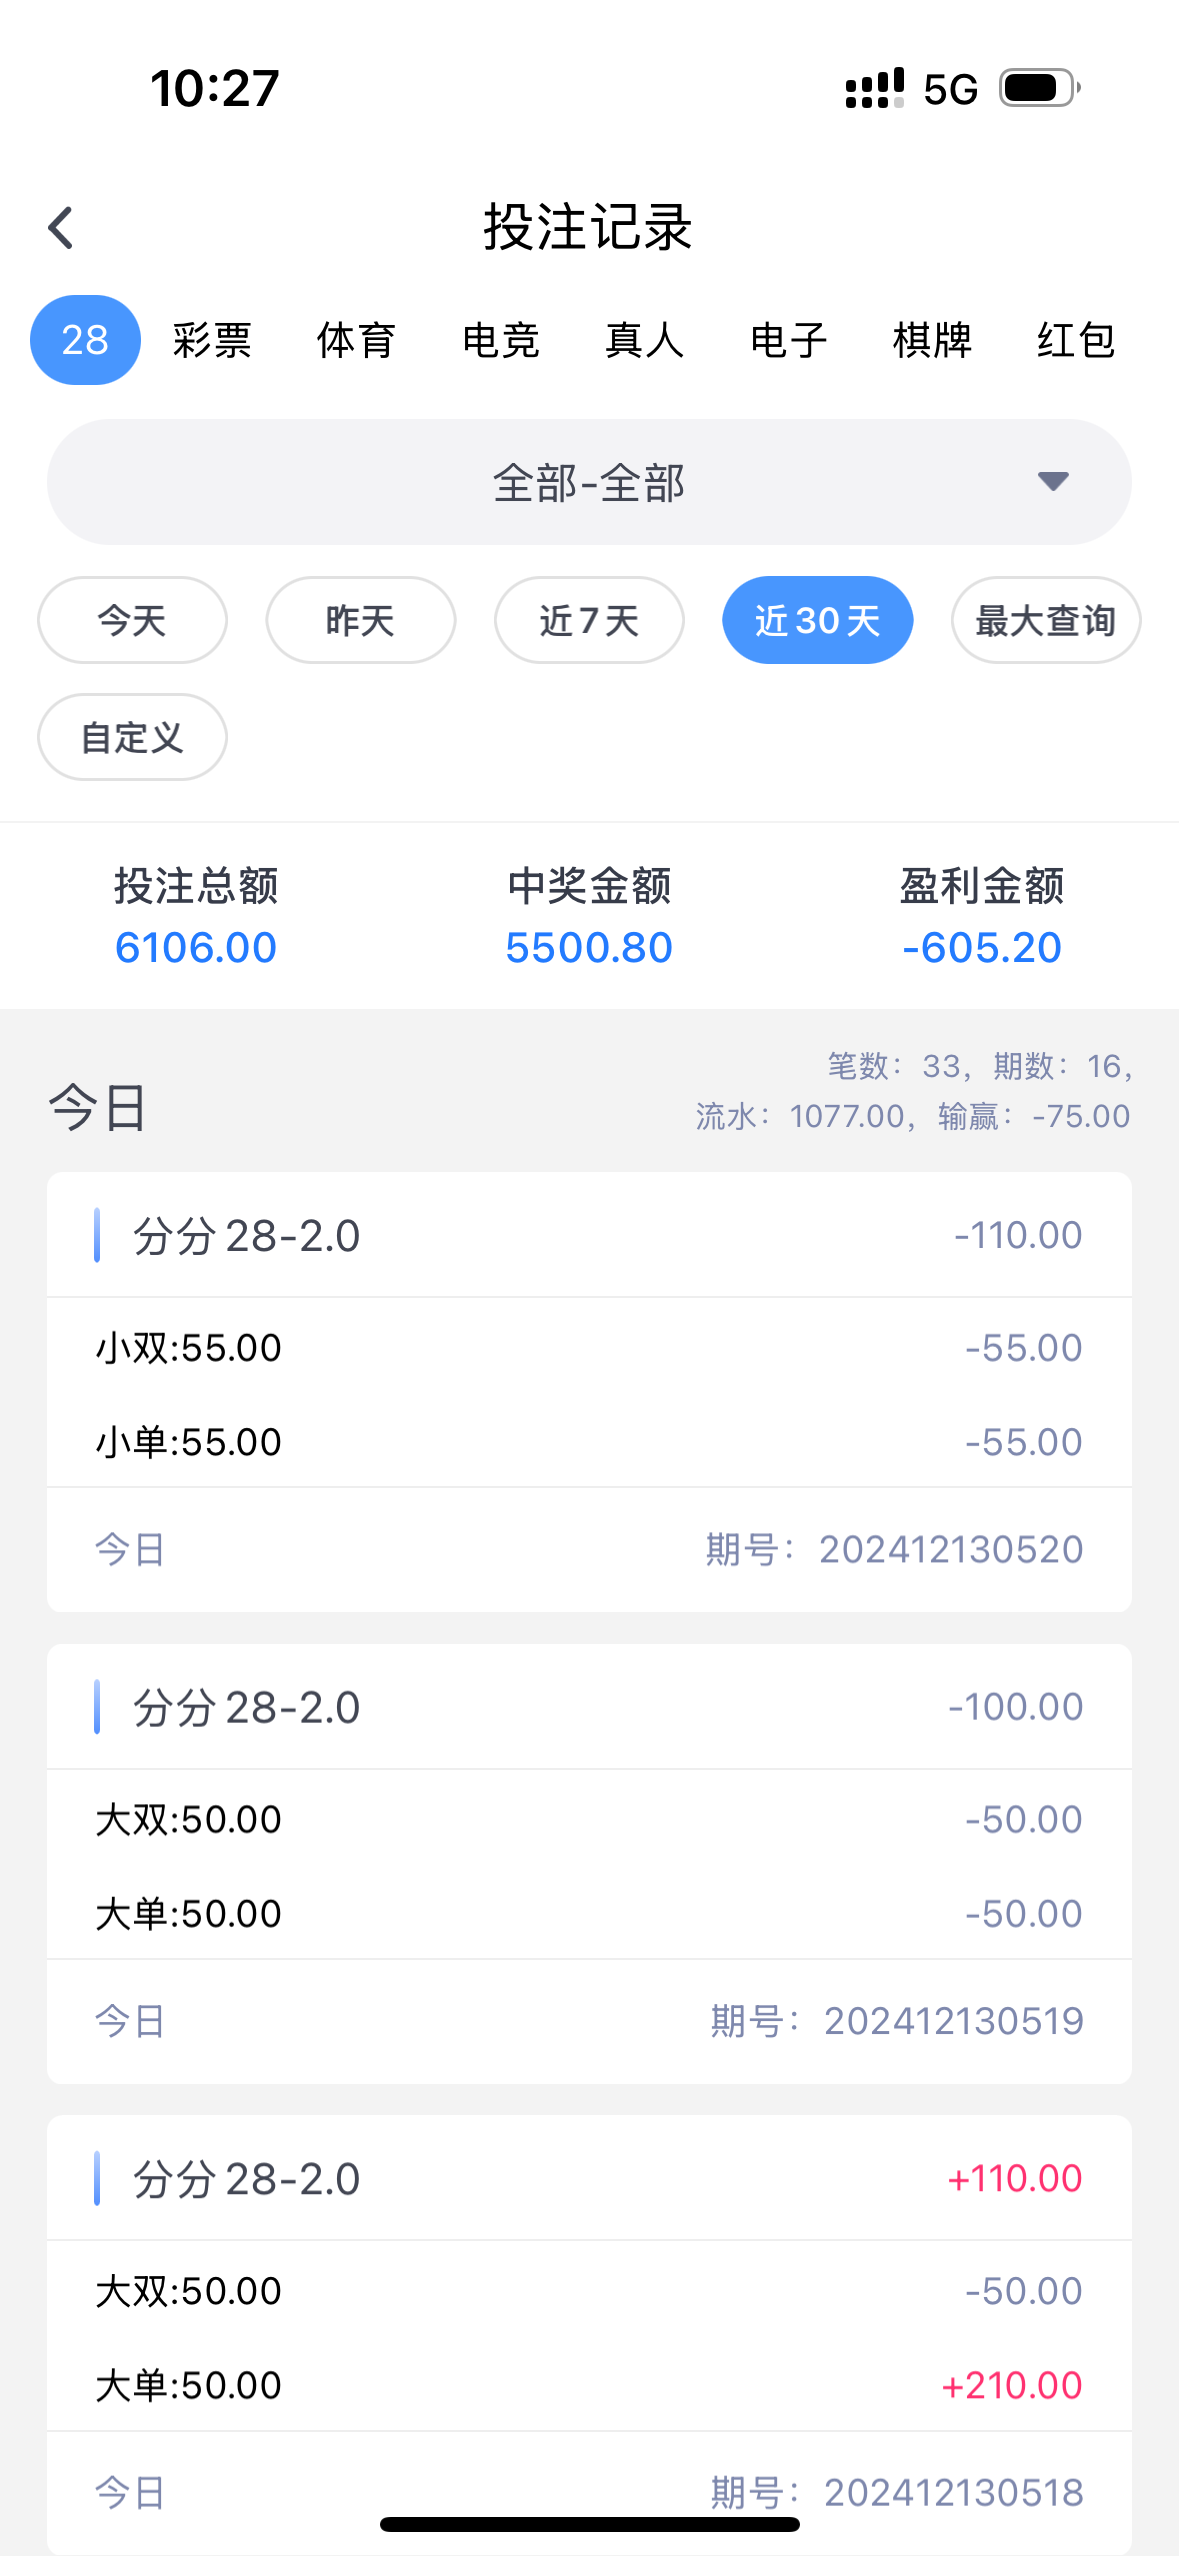Tap the battery status icon

pyautogui.click(x=1040, y=88)
